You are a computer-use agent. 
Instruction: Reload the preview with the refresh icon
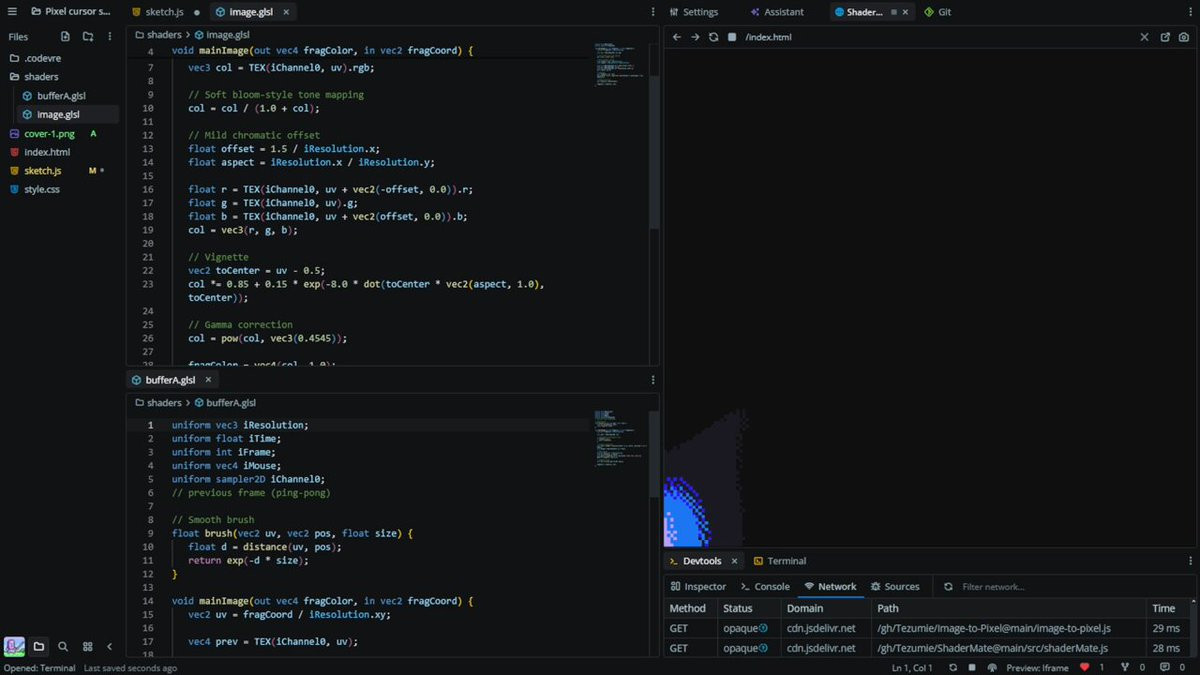713,37
